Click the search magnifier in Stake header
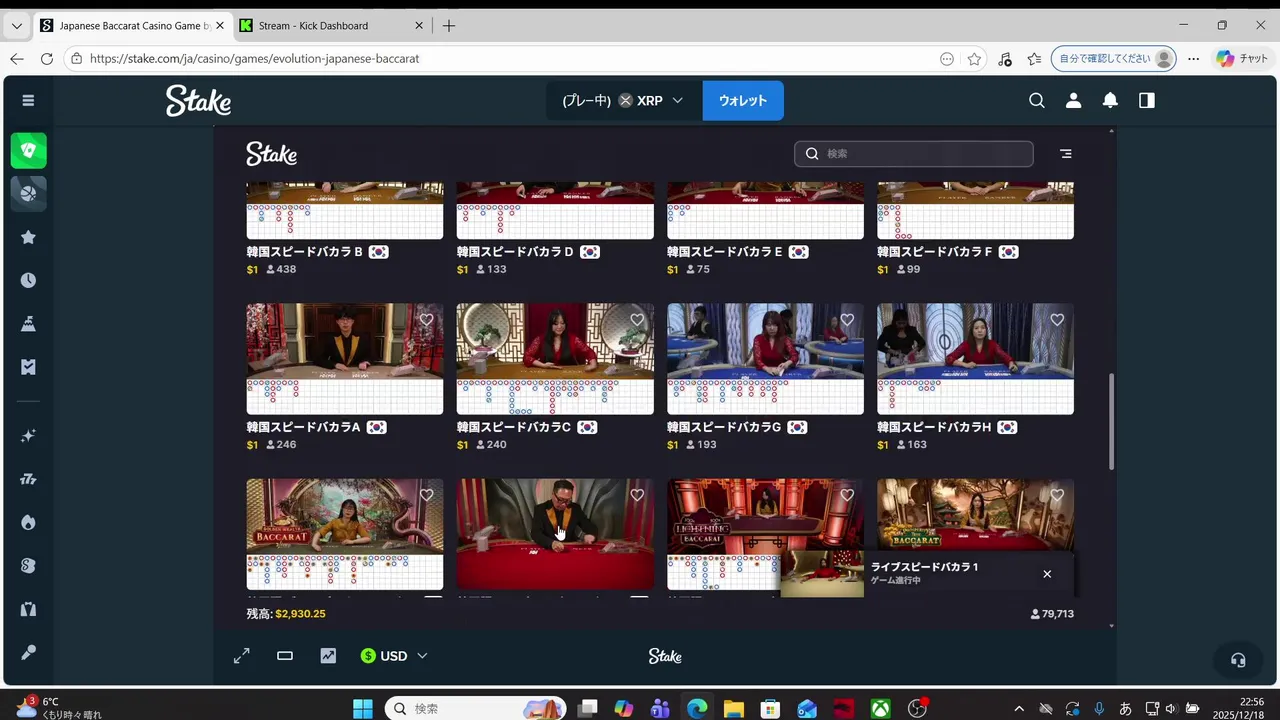 1037,100
